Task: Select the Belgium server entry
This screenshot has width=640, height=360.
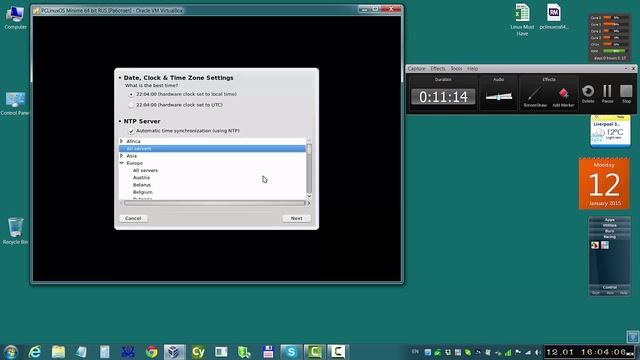Action: click(142, 192)
